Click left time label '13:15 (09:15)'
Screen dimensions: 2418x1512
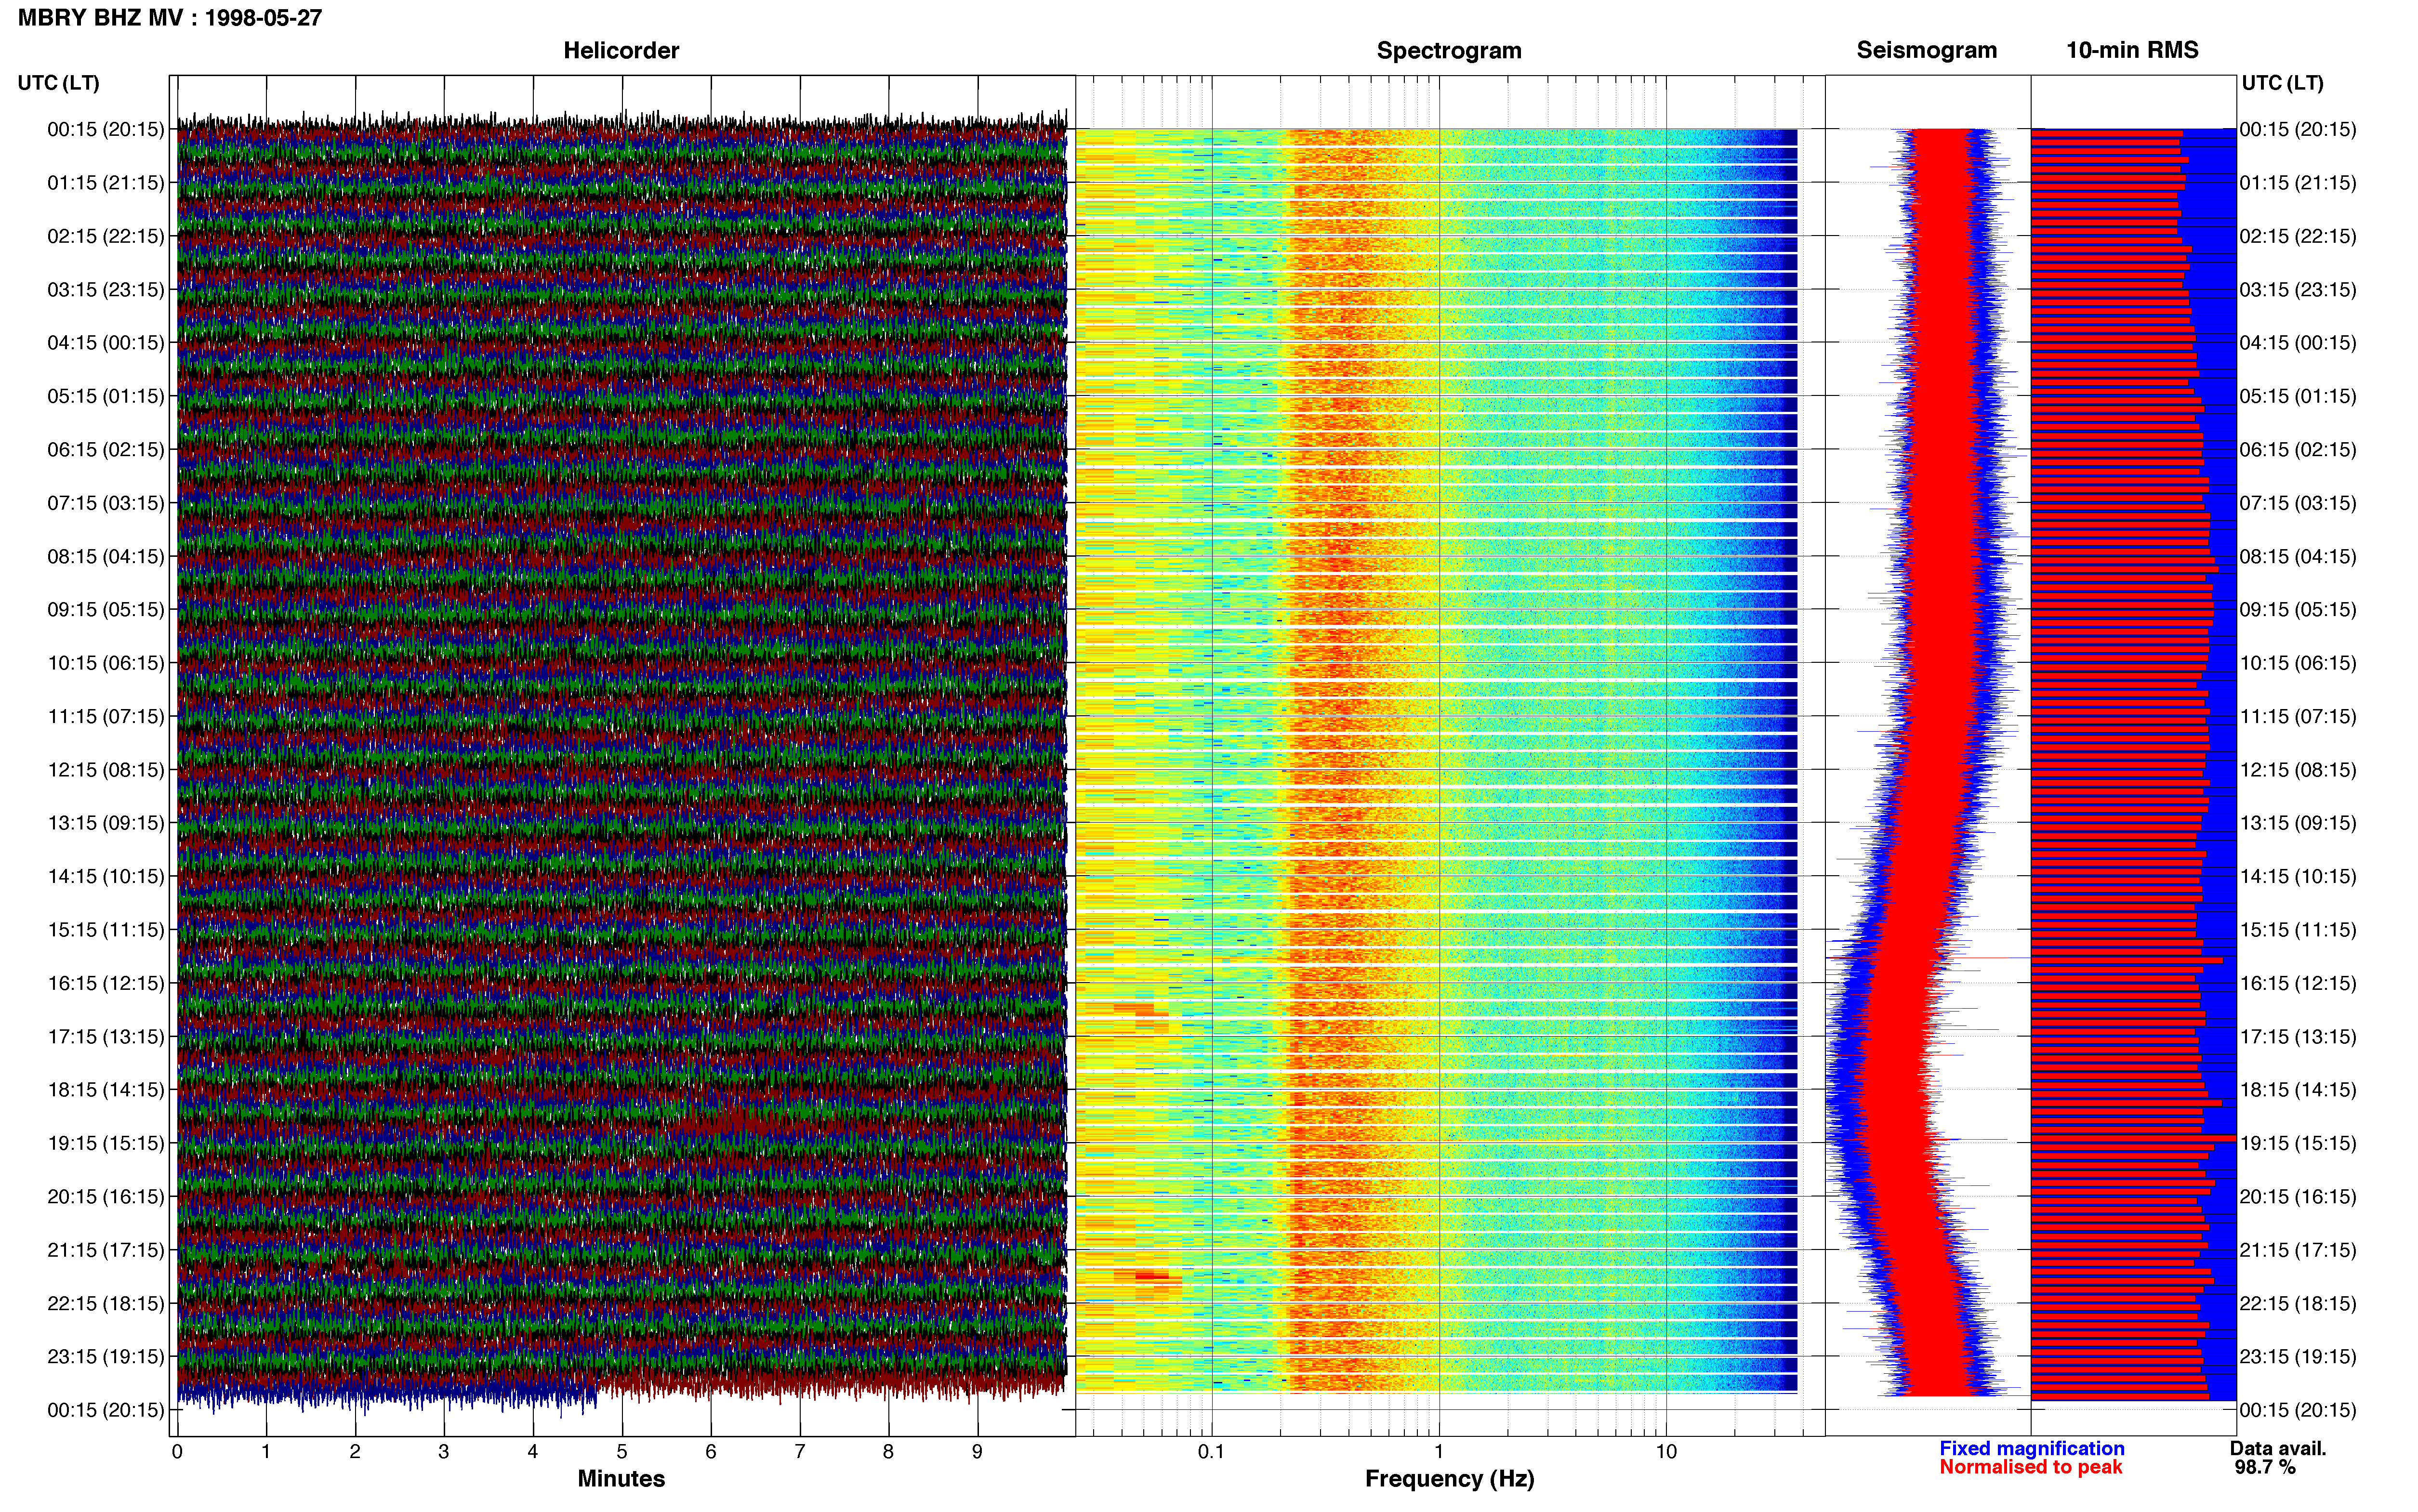point(106,823)
